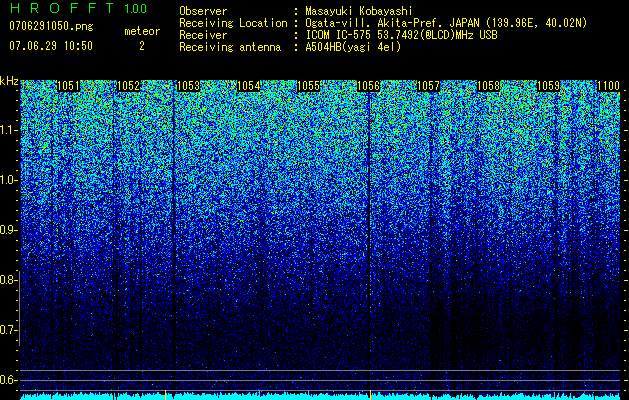
Task: Select the A504HB(yagi 4el) antenna text
Action: coord(353,47)
